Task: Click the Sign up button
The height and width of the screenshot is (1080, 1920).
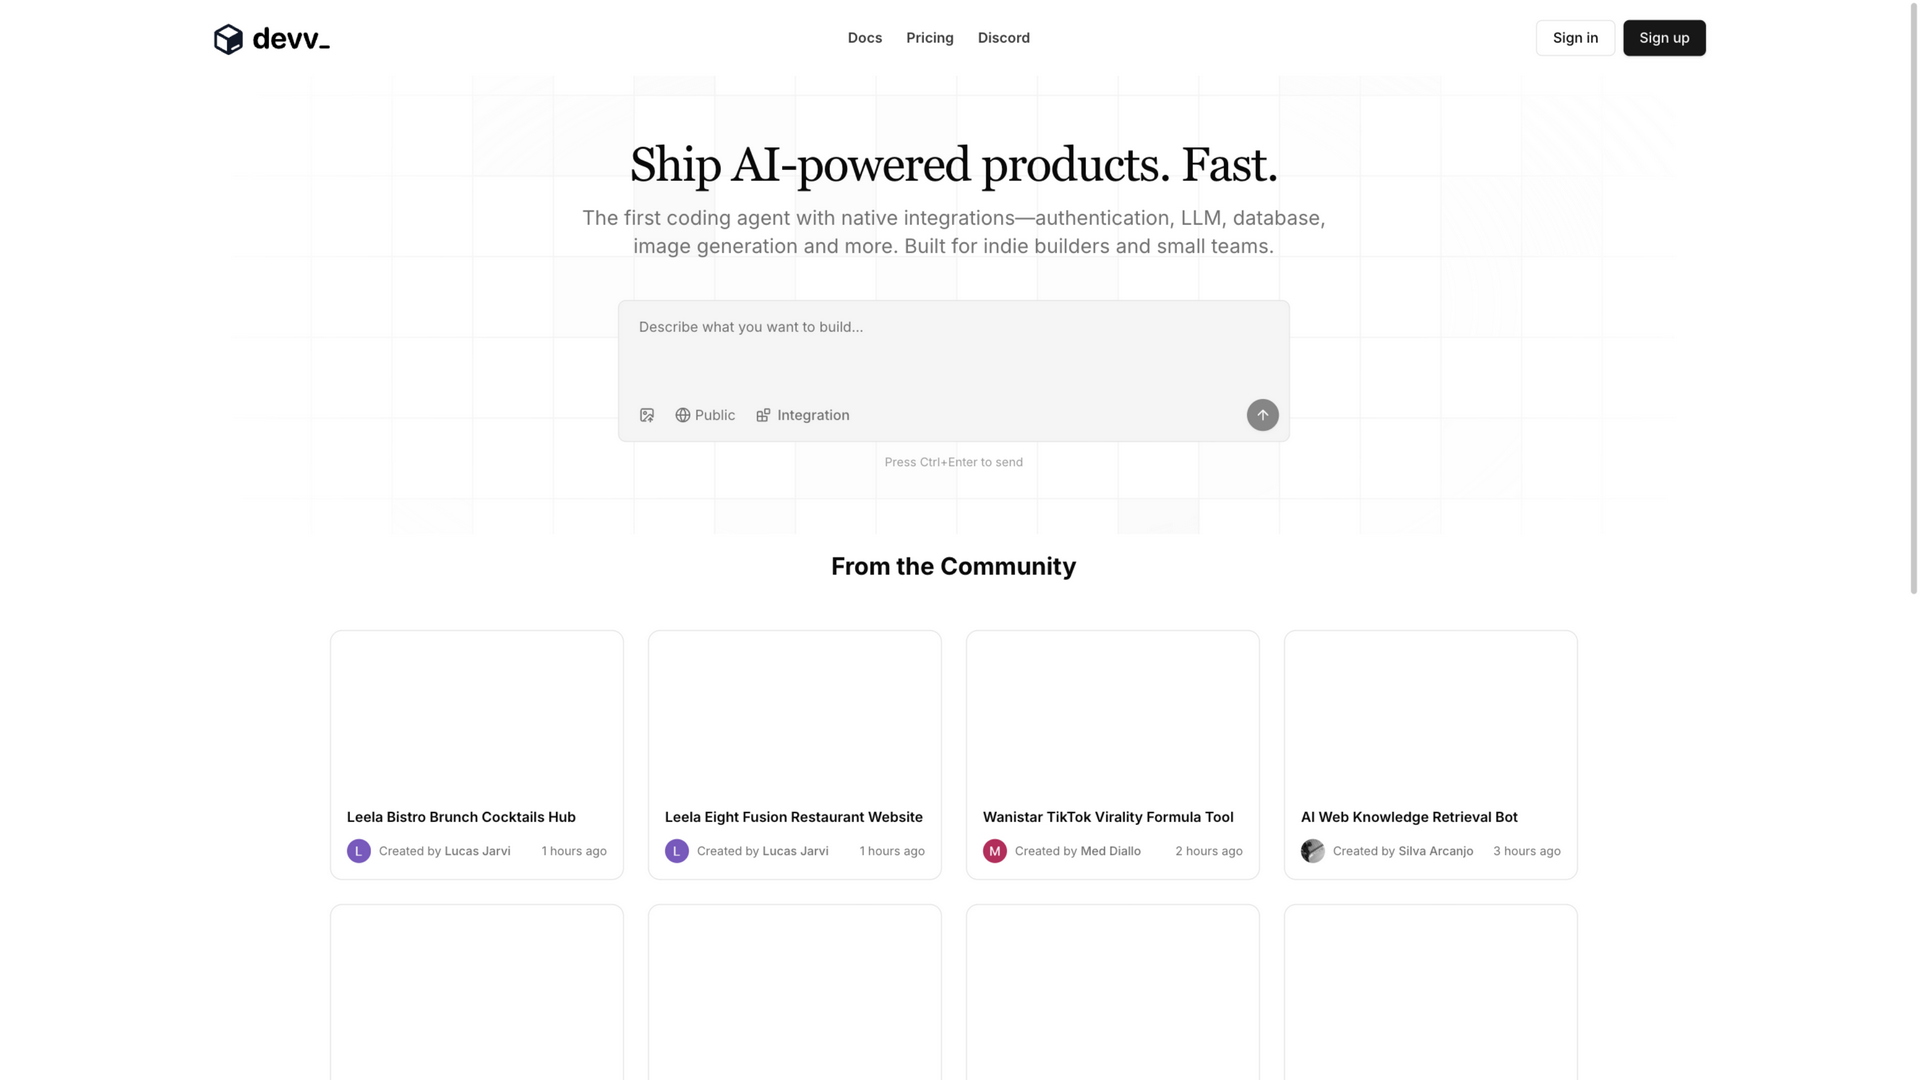Action: point(1664,38)
